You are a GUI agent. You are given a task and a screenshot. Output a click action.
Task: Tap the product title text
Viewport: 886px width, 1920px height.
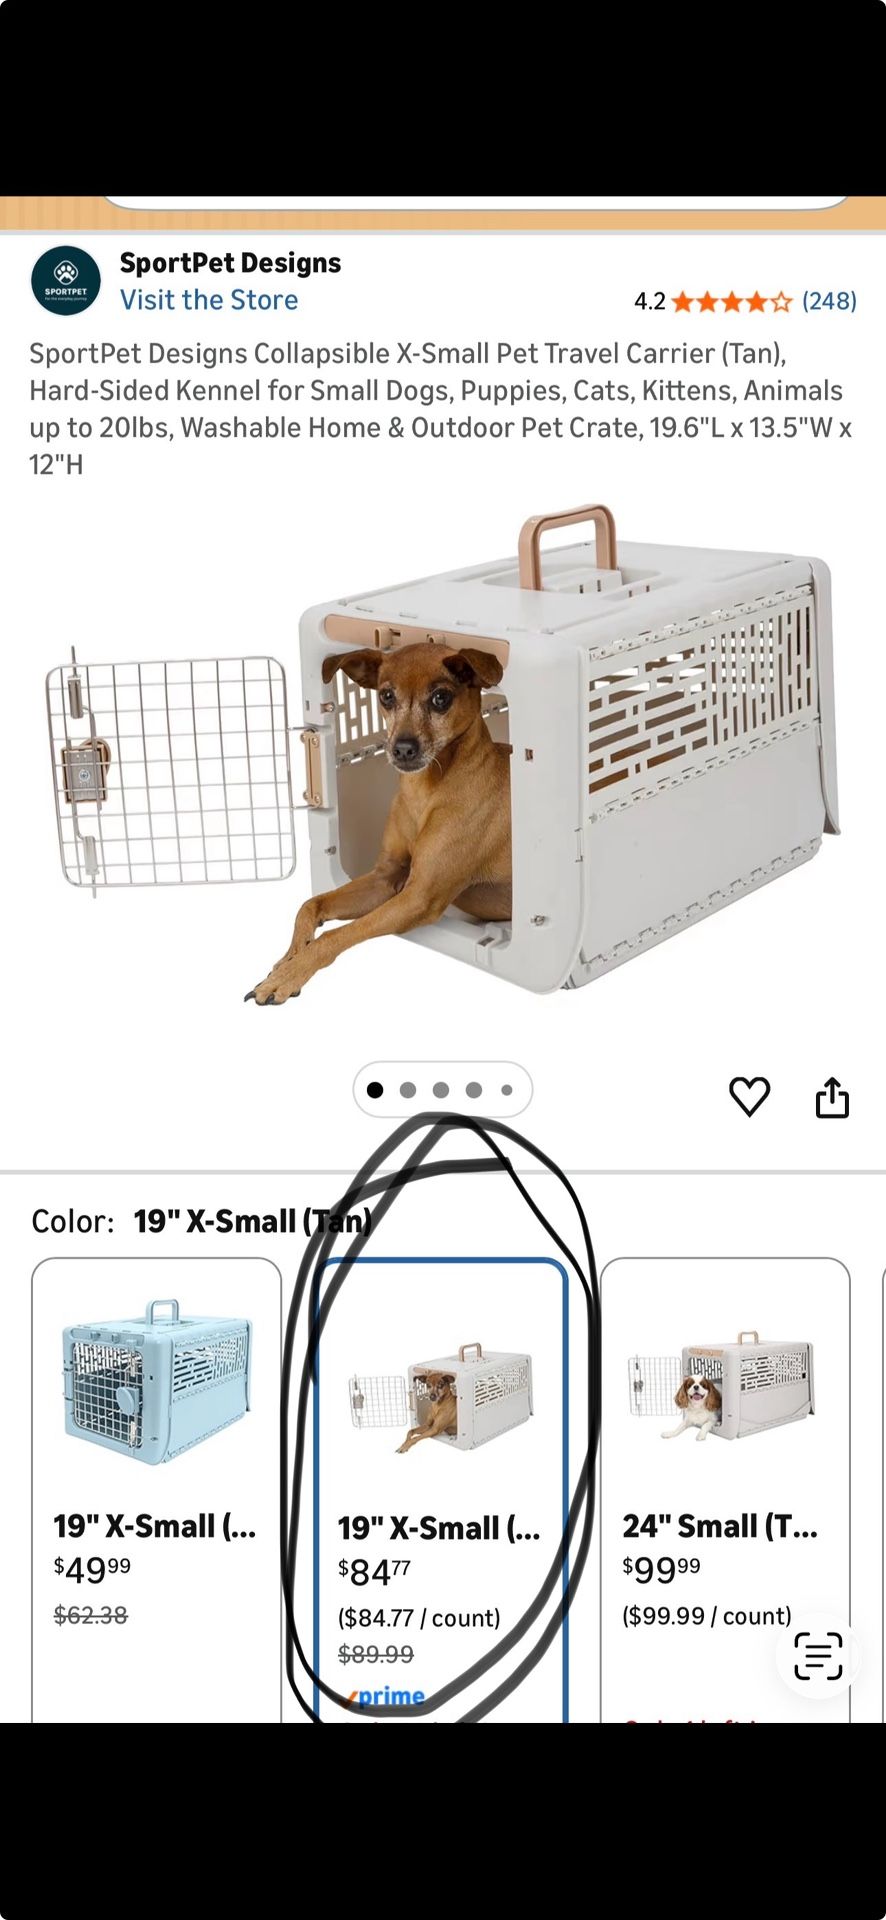441,408
